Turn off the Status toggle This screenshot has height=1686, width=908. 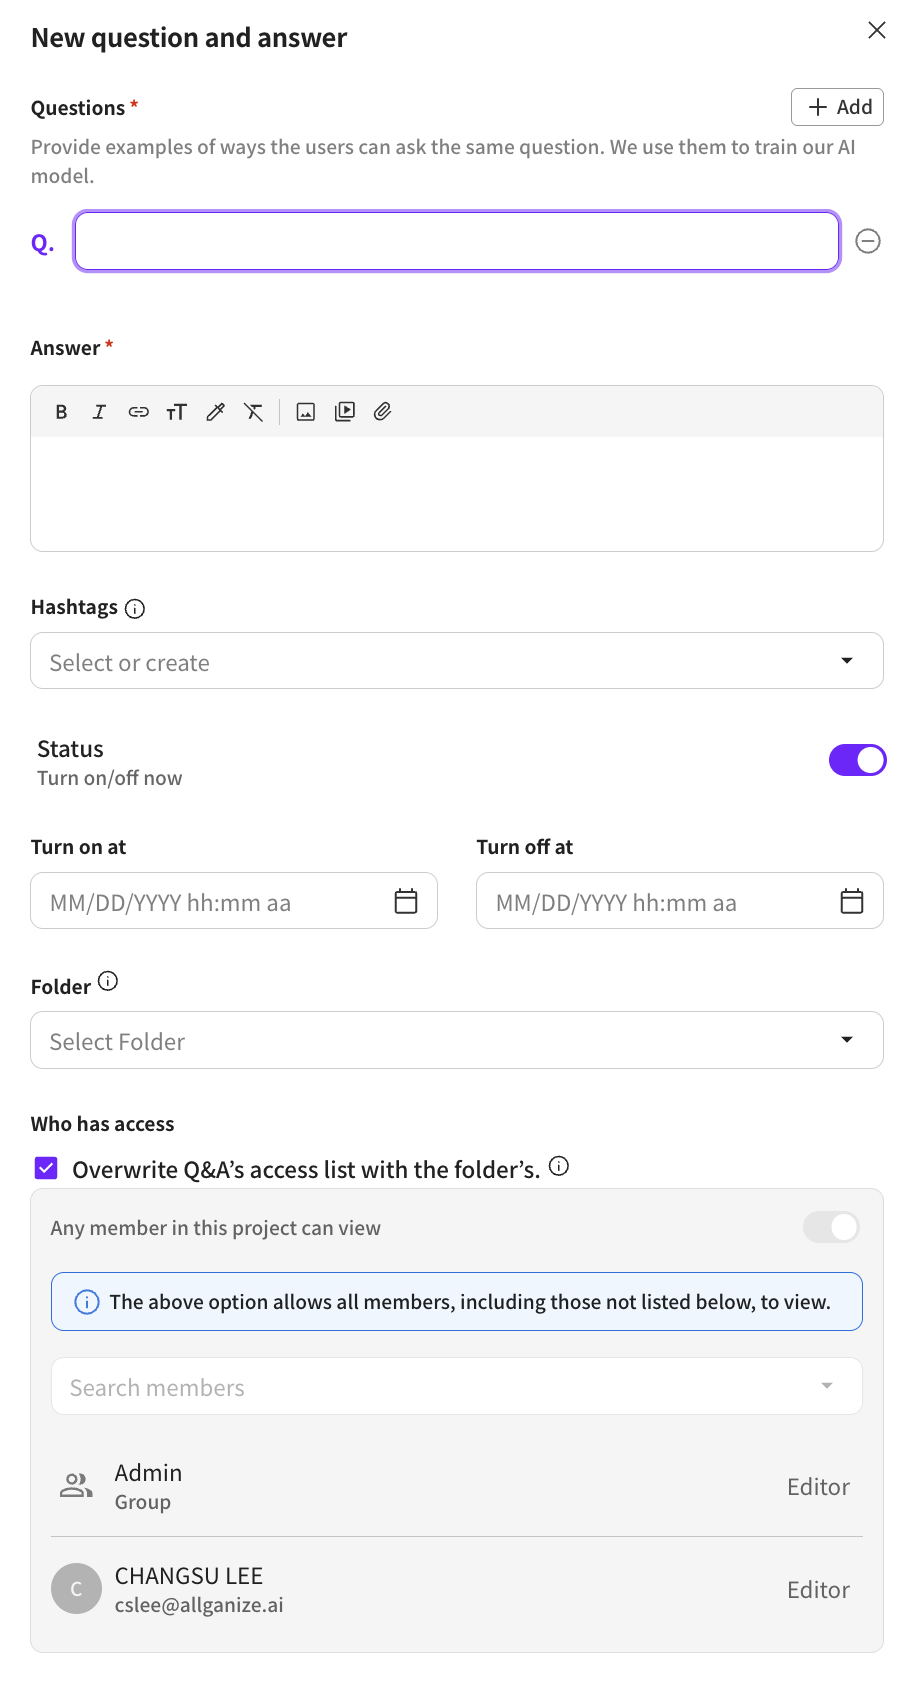pyautogui.click(x=857, y=760)
